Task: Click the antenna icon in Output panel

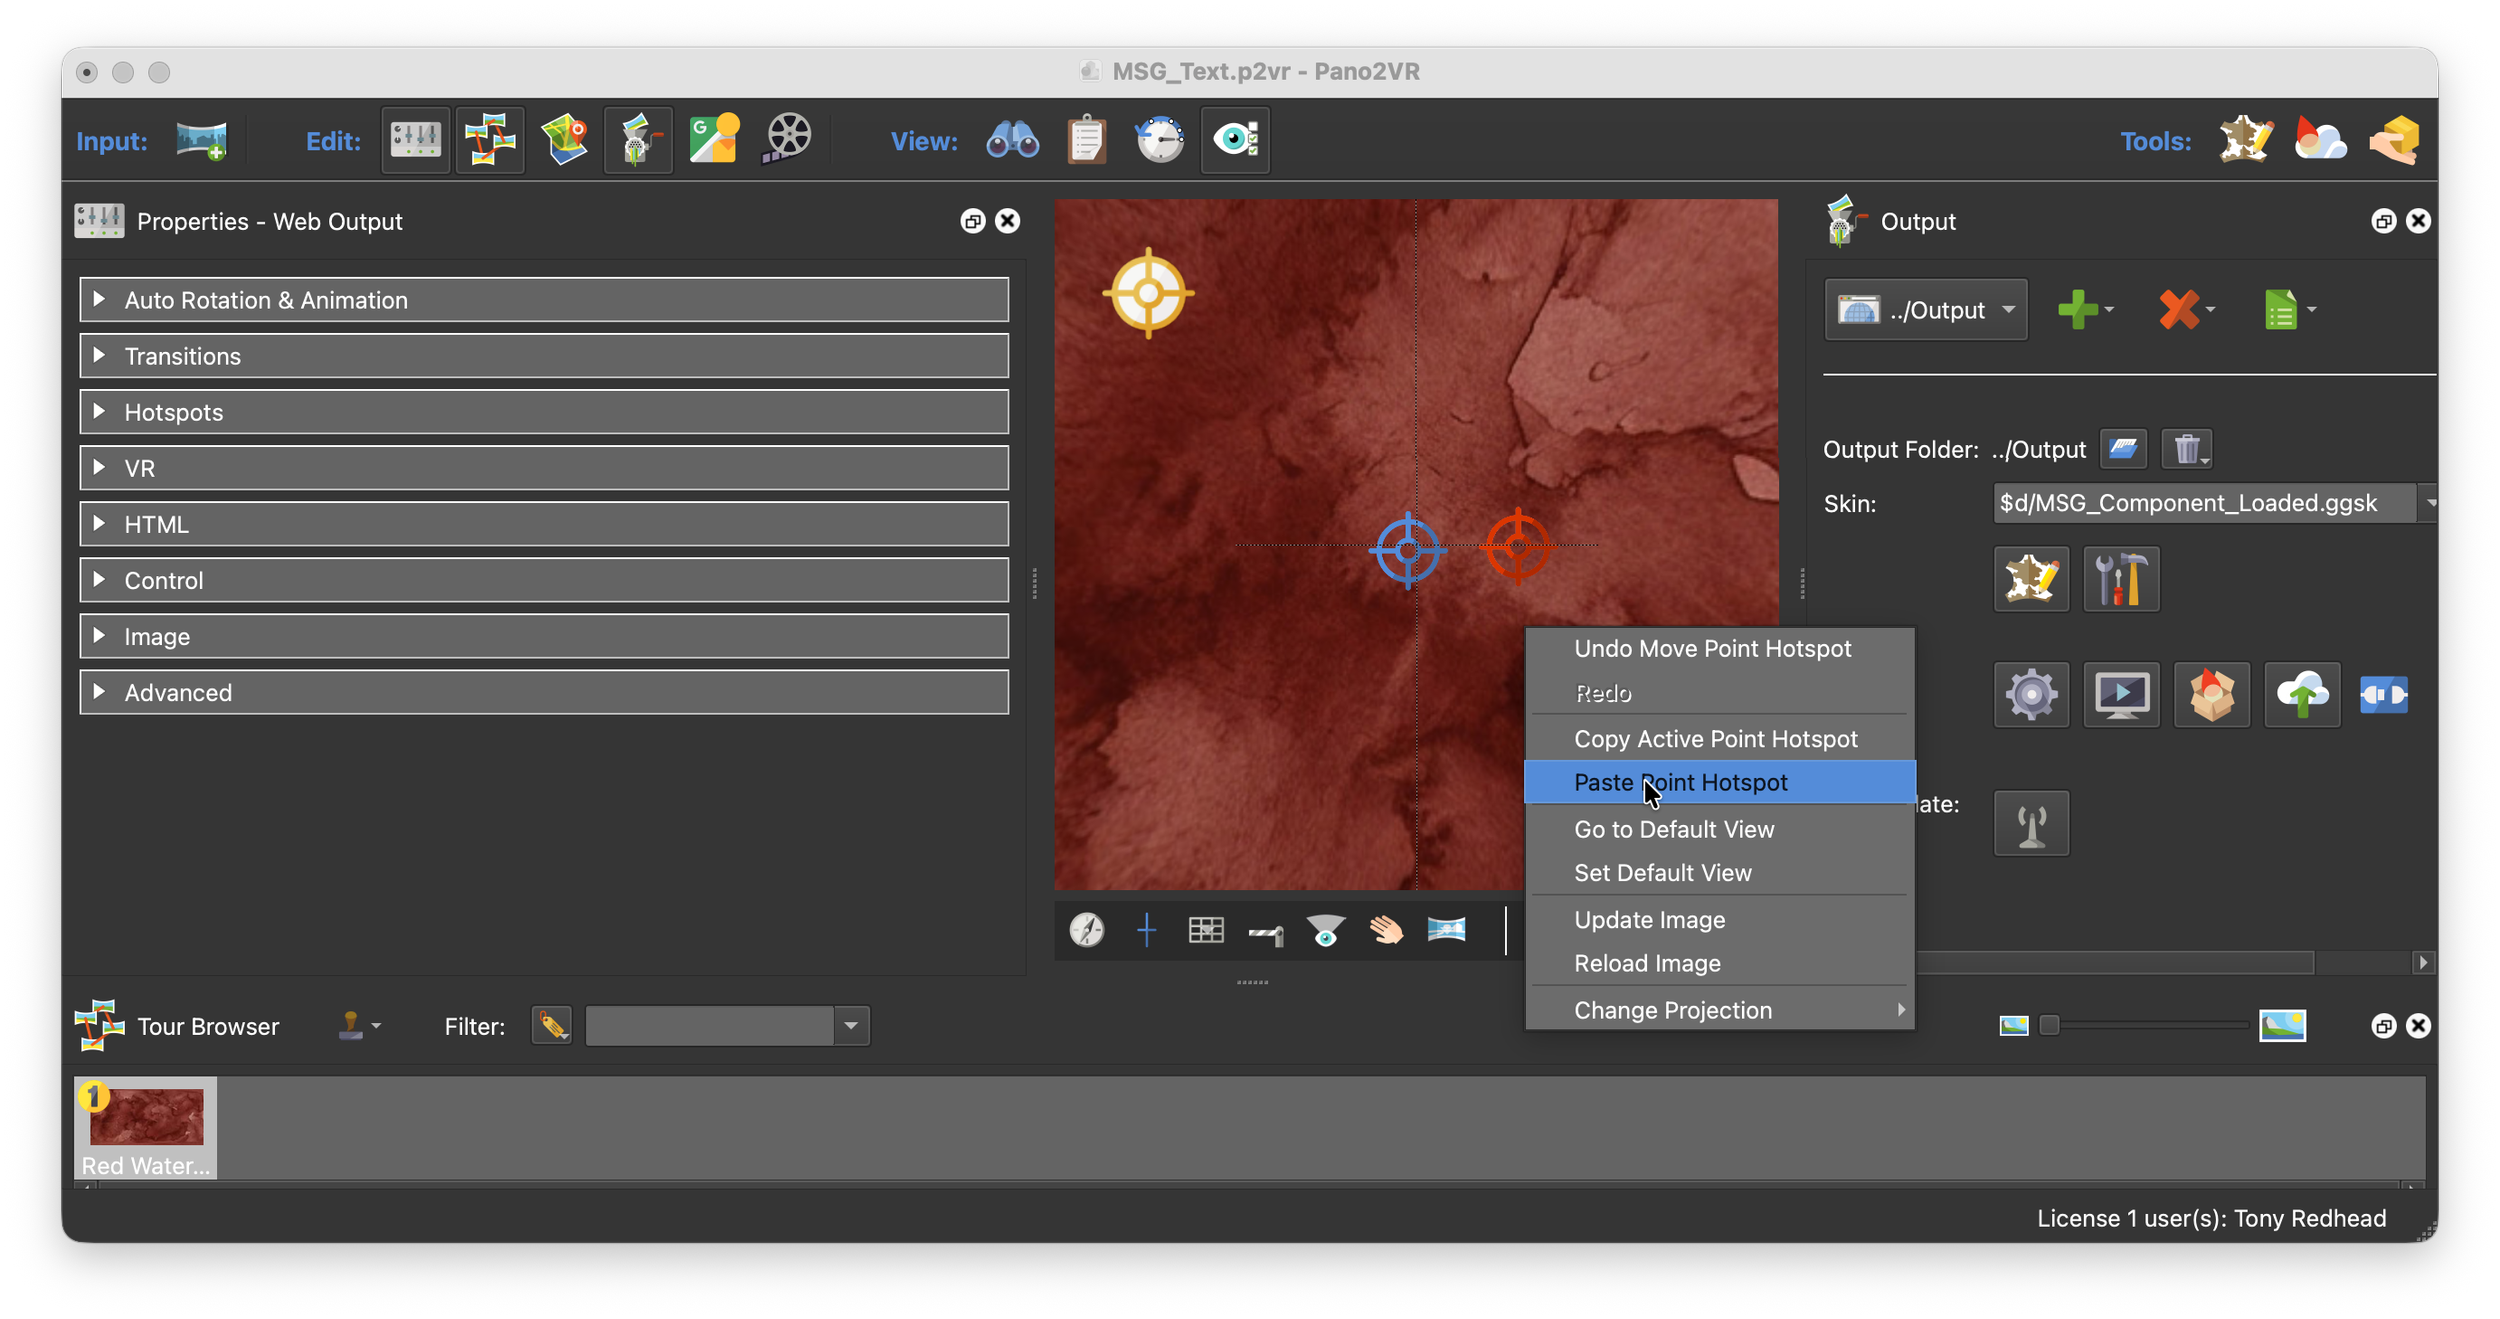Action: click(x=2031, y=823)
